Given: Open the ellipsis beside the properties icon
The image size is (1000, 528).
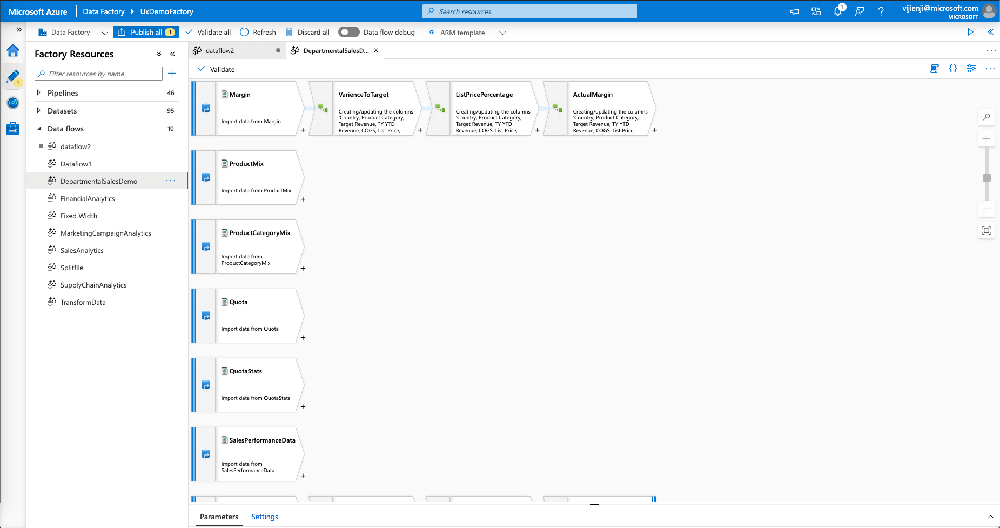Looking at the screenshot, I should [x=990, y=68].
